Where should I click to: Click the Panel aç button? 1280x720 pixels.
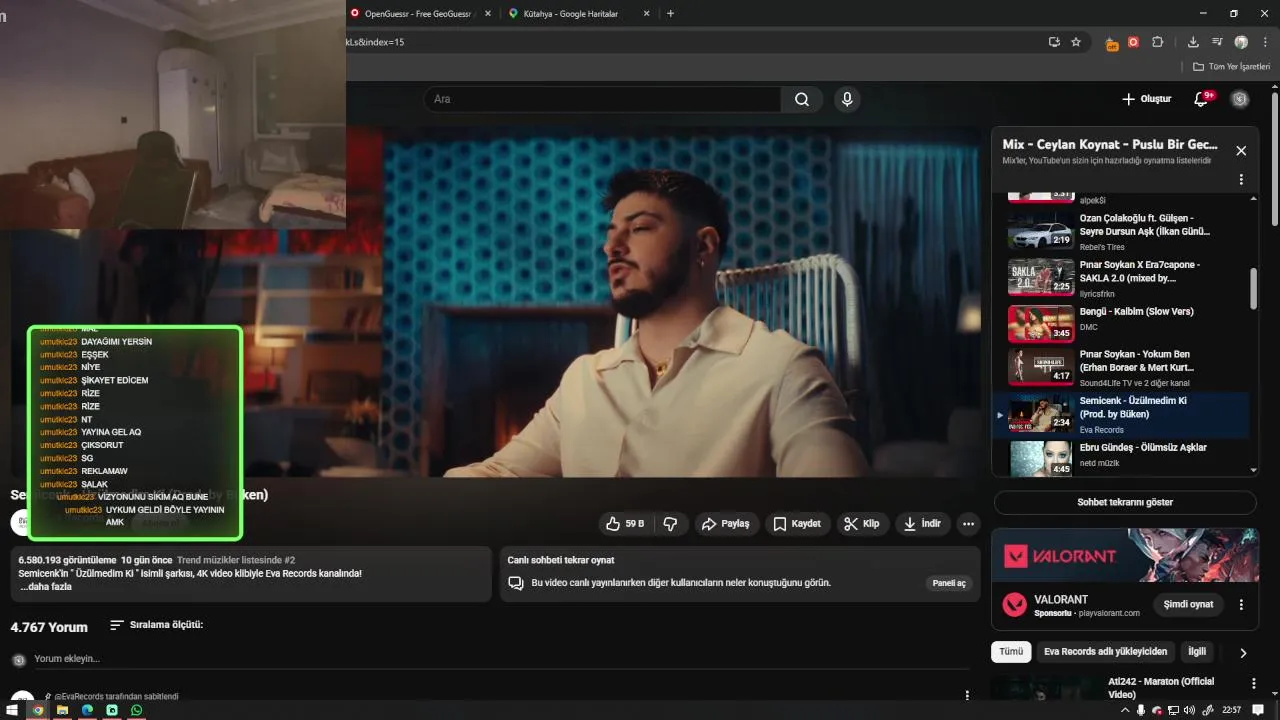[949, 583]
